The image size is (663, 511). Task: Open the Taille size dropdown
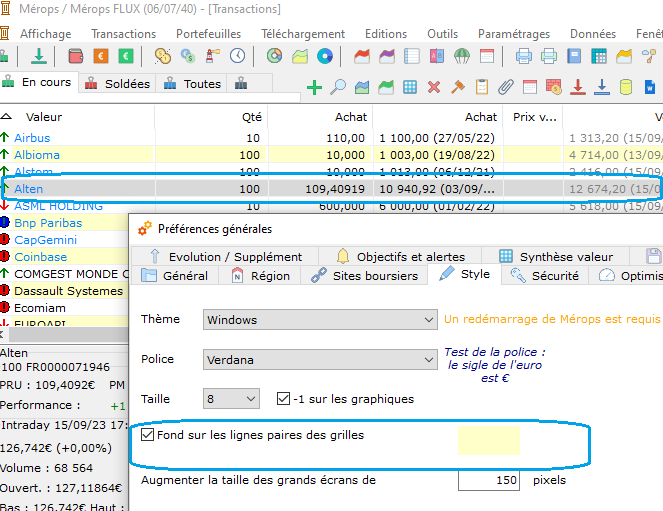pyautogui.click(x=231, y=399)
